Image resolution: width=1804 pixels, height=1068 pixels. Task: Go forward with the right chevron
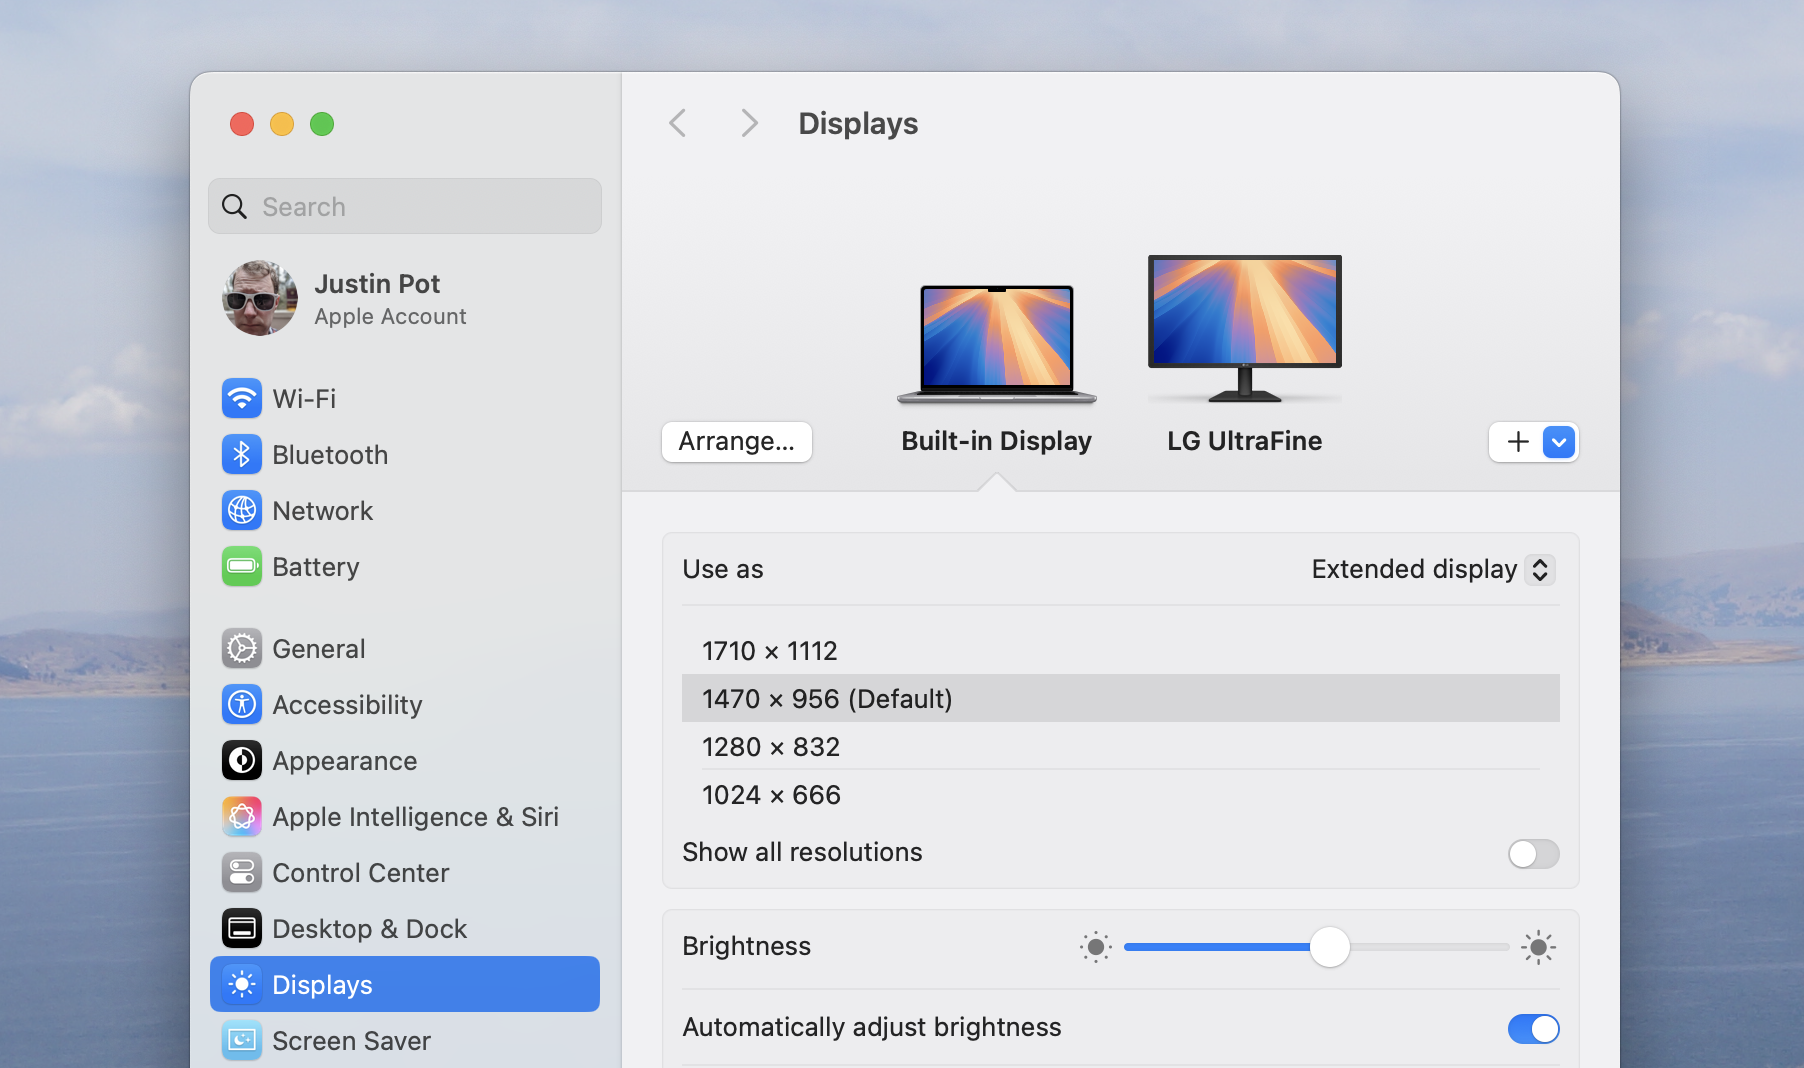(x=749, y=123)
